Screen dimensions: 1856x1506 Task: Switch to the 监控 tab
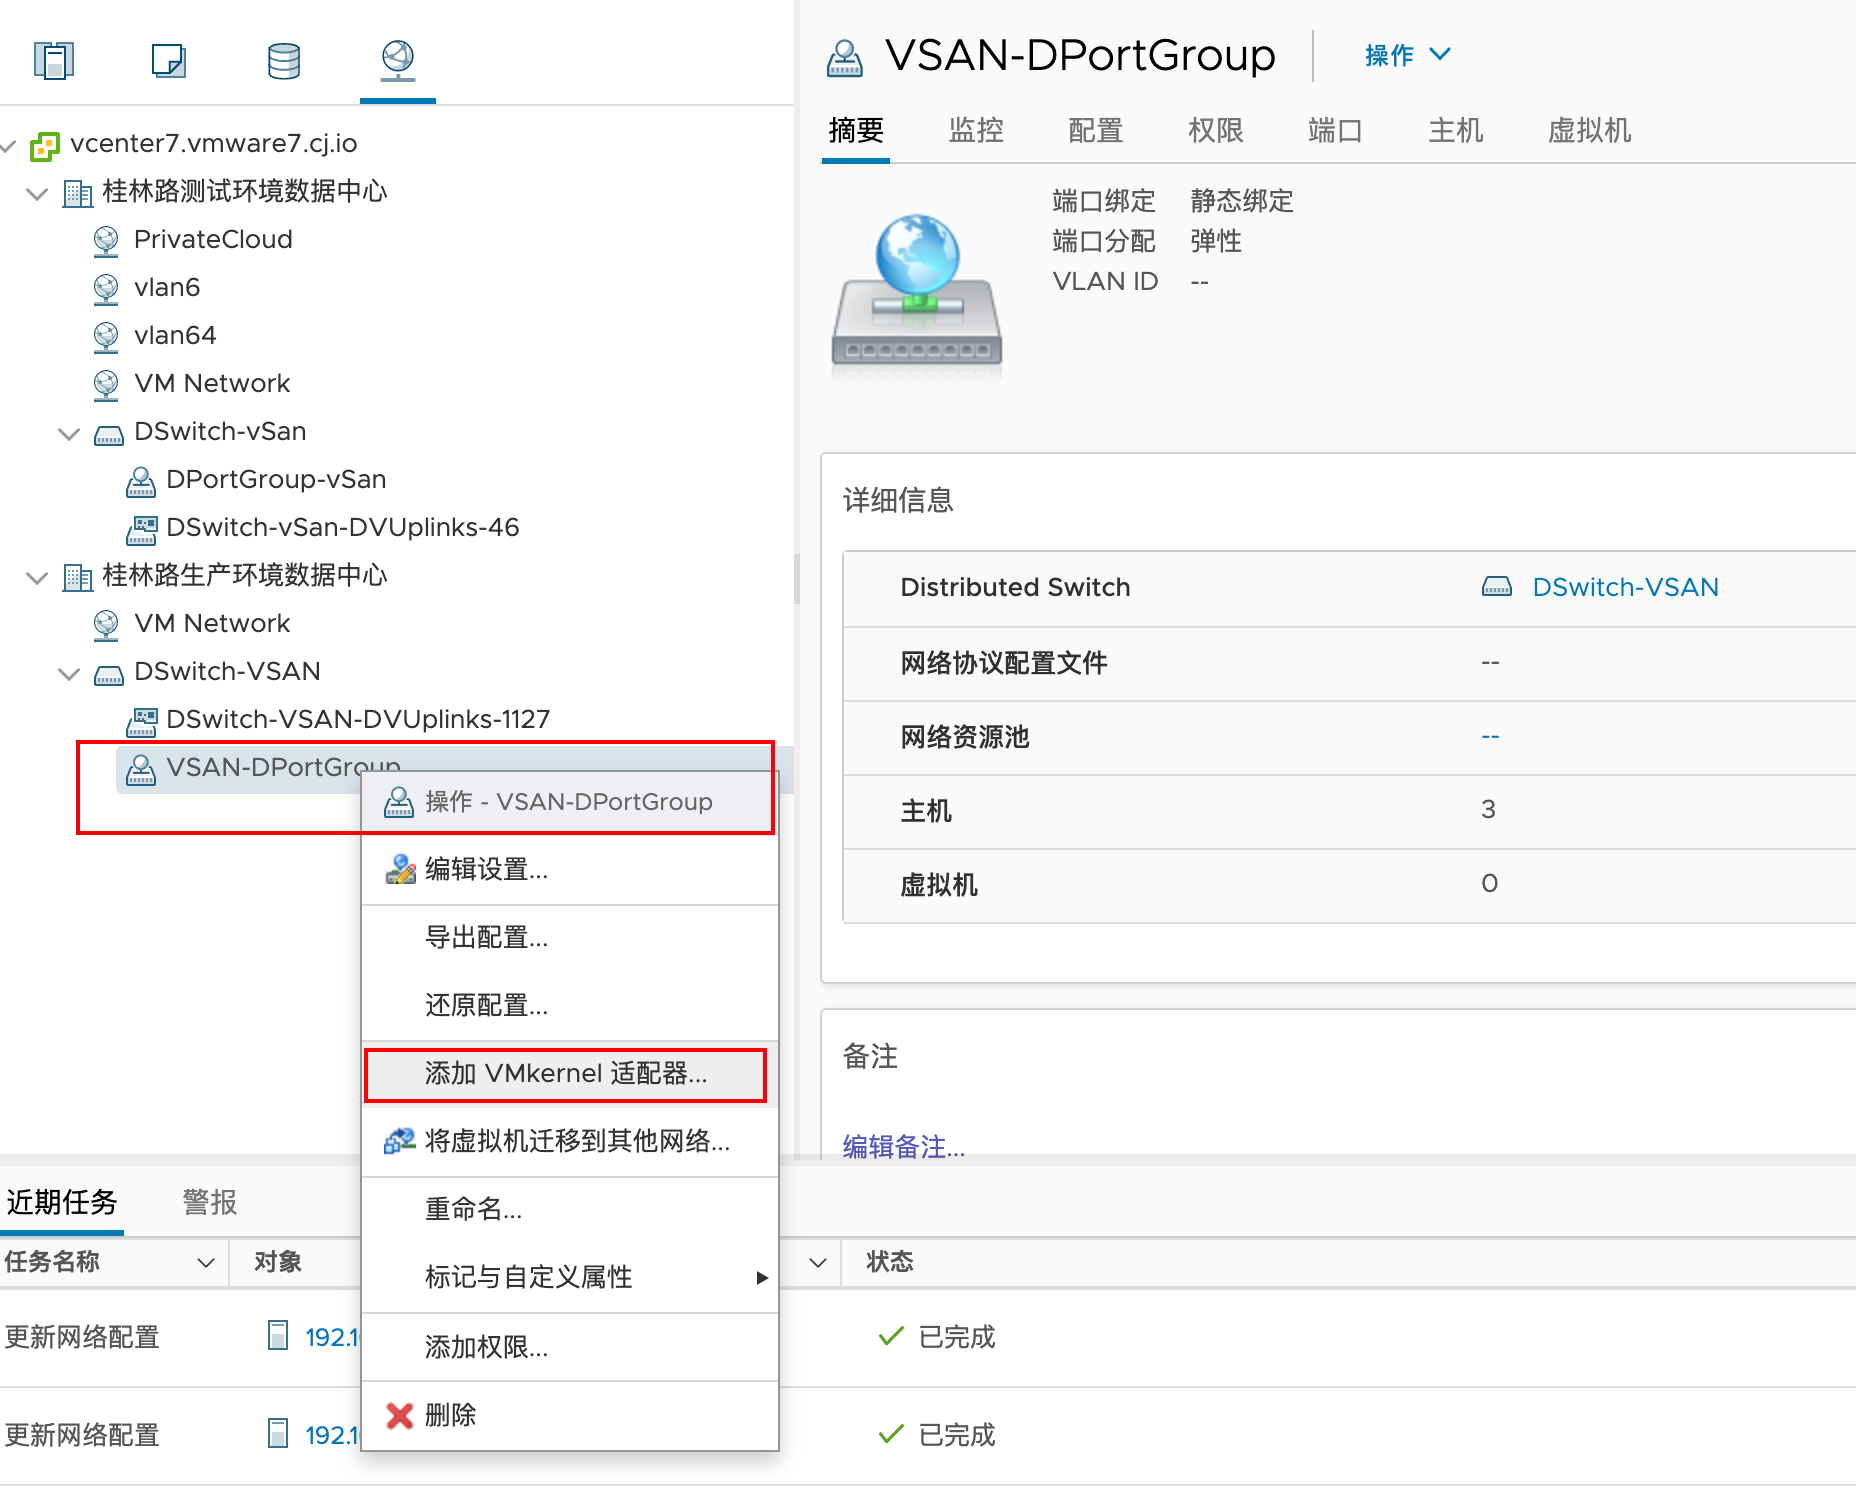coord(976,131)
